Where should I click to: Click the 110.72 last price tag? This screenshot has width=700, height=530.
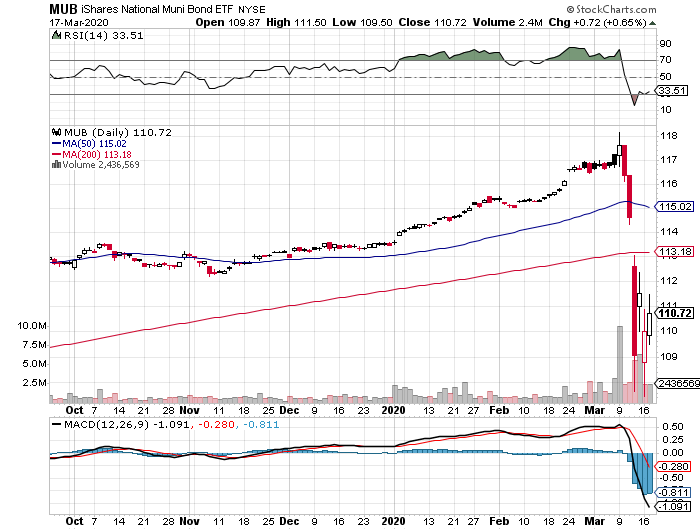(674, 313)
